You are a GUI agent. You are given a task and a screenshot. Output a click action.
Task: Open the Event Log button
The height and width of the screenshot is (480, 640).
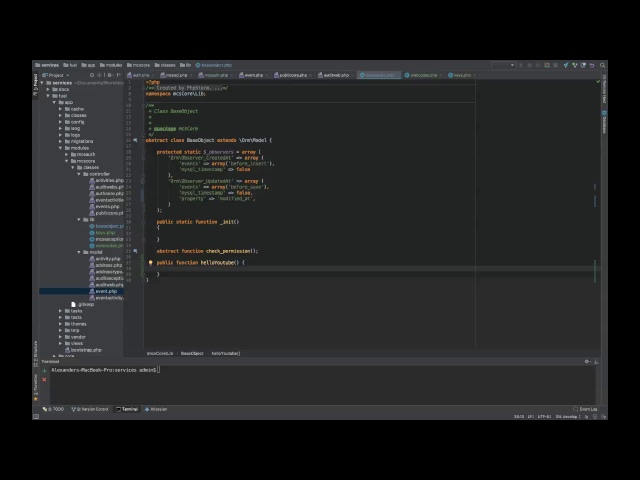point(585,409)
